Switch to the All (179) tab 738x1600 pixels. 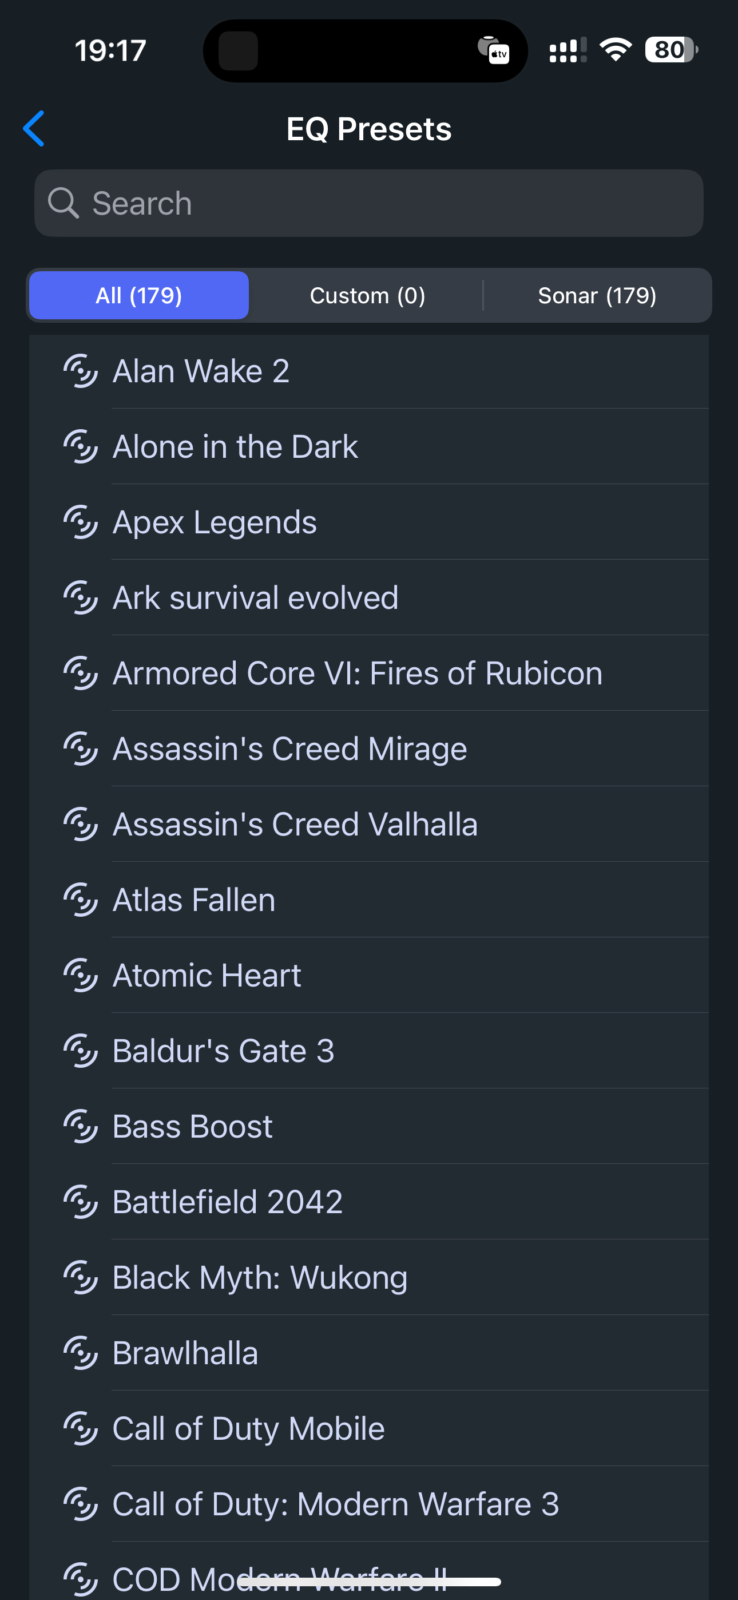click(x=139, y=296)
